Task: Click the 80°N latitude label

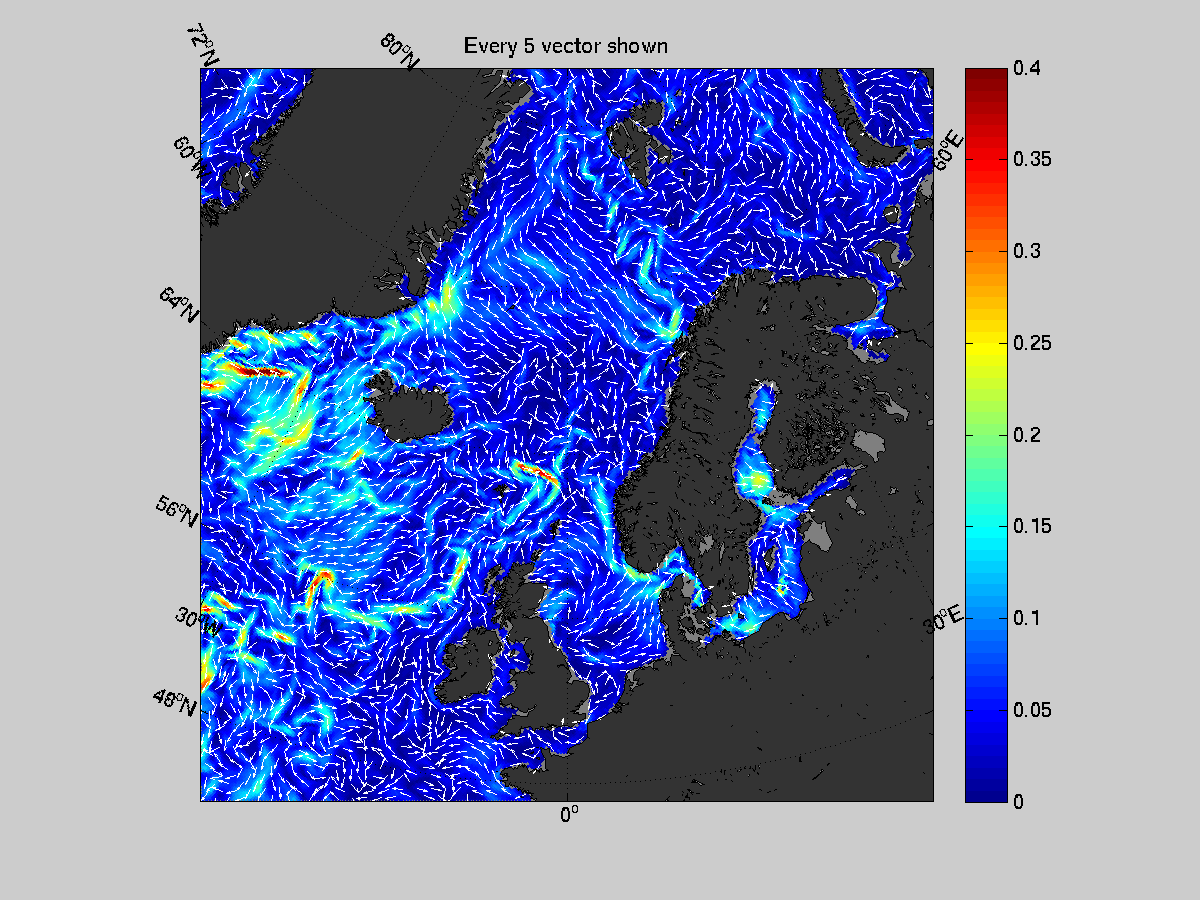Action: 399,51
